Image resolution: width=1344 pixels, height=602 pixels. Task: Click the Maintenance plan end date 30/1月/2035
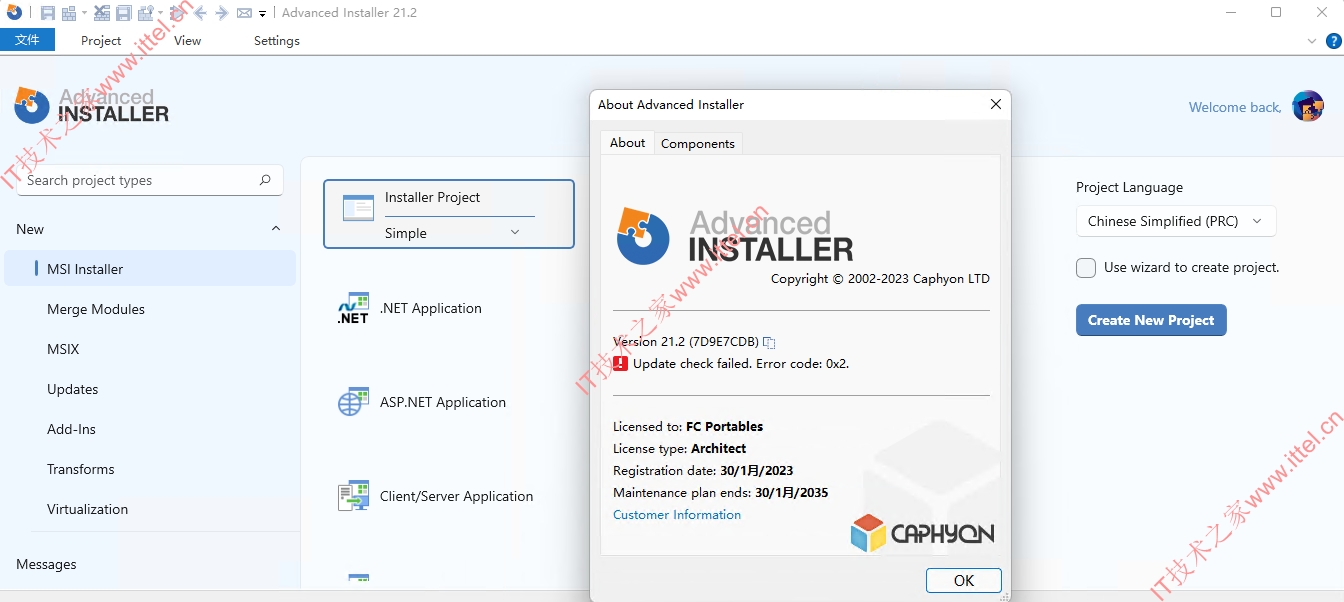tap(791, 493)
